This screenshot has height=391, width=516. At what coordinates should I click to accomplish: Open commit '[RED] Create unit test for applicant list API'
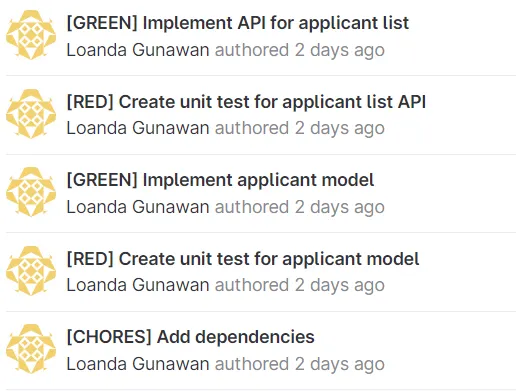246,102
